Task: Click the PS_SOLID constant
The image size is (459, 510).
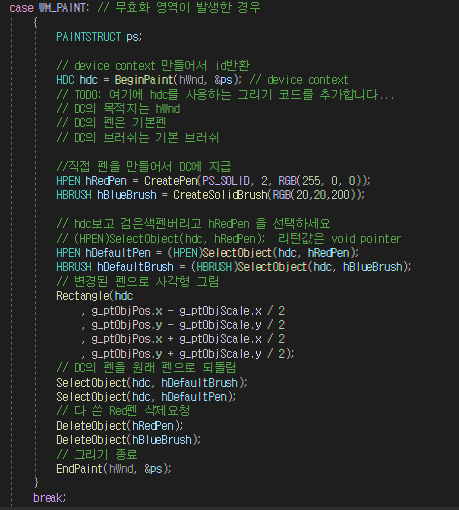Action: pos(226,181)
